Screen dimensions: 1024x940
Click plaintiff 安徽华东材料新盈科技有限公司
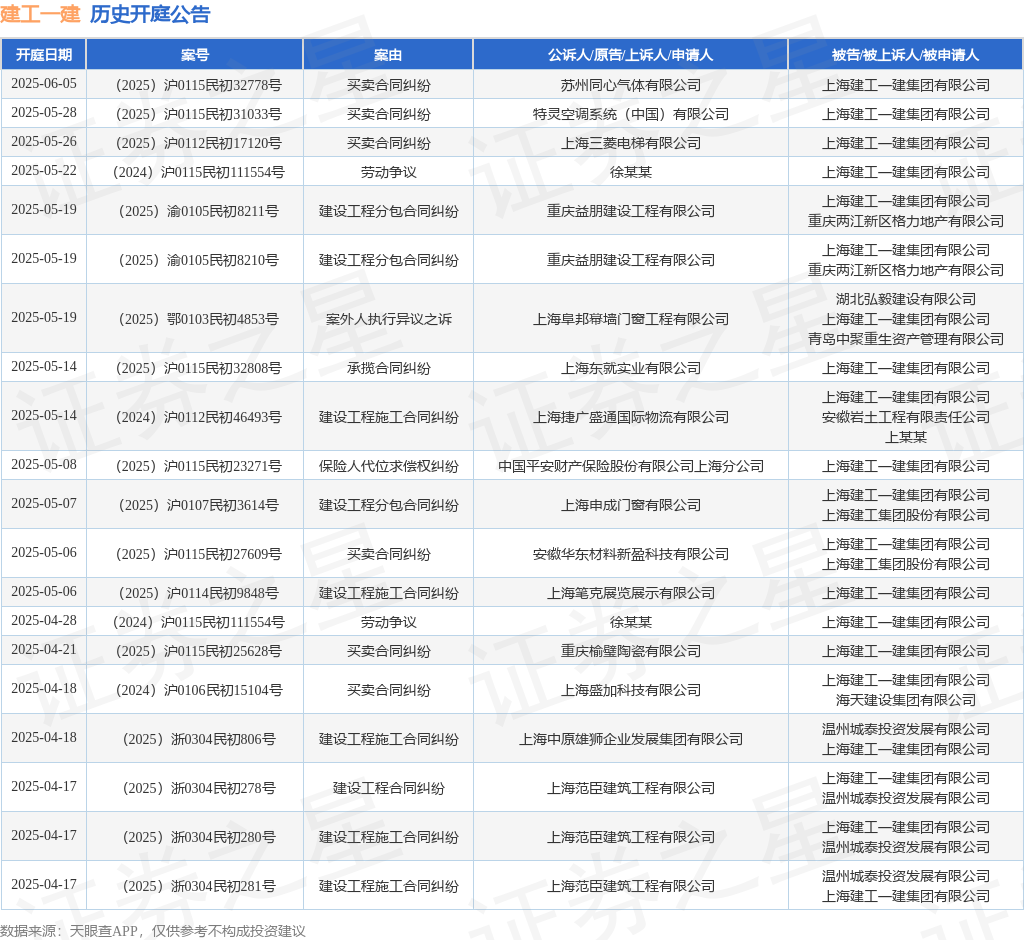[x=630, y=554]
